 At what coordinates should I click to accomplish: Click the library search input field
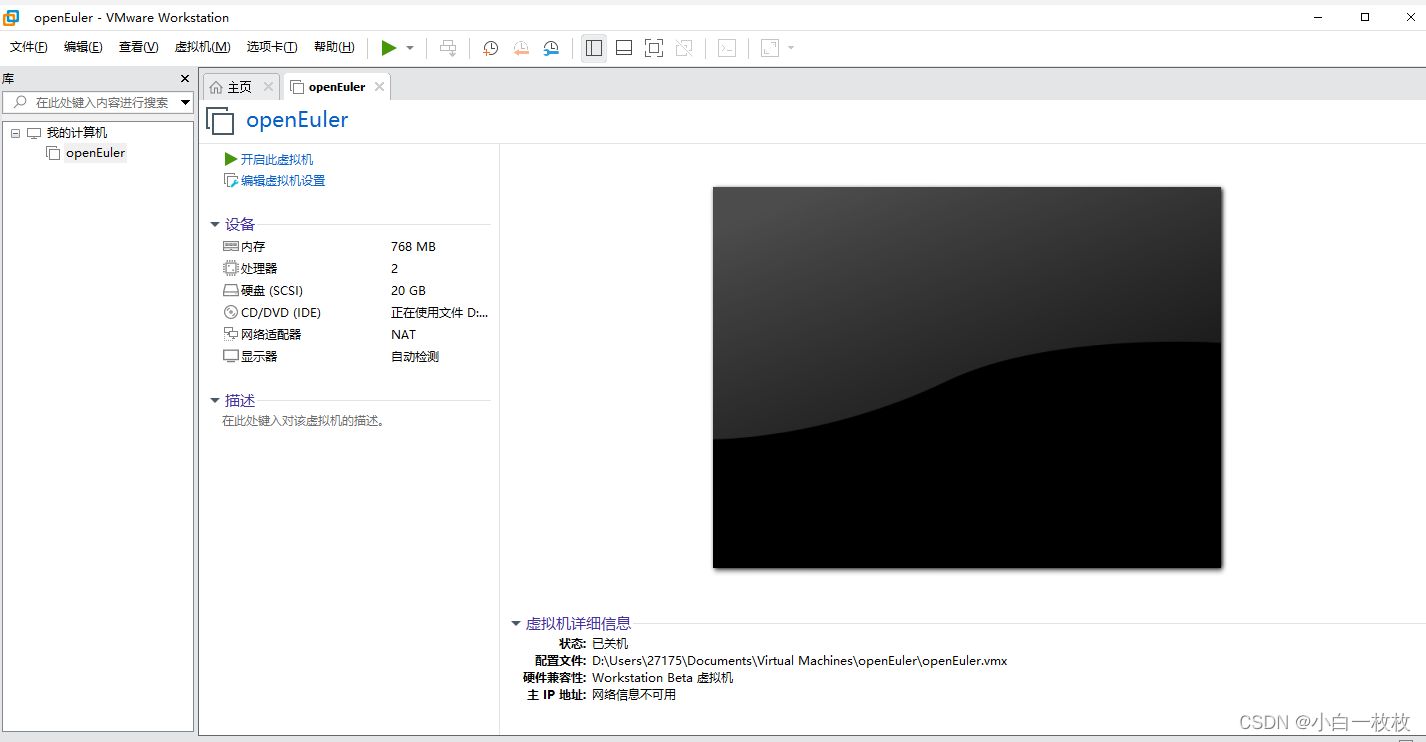point(97,102)
